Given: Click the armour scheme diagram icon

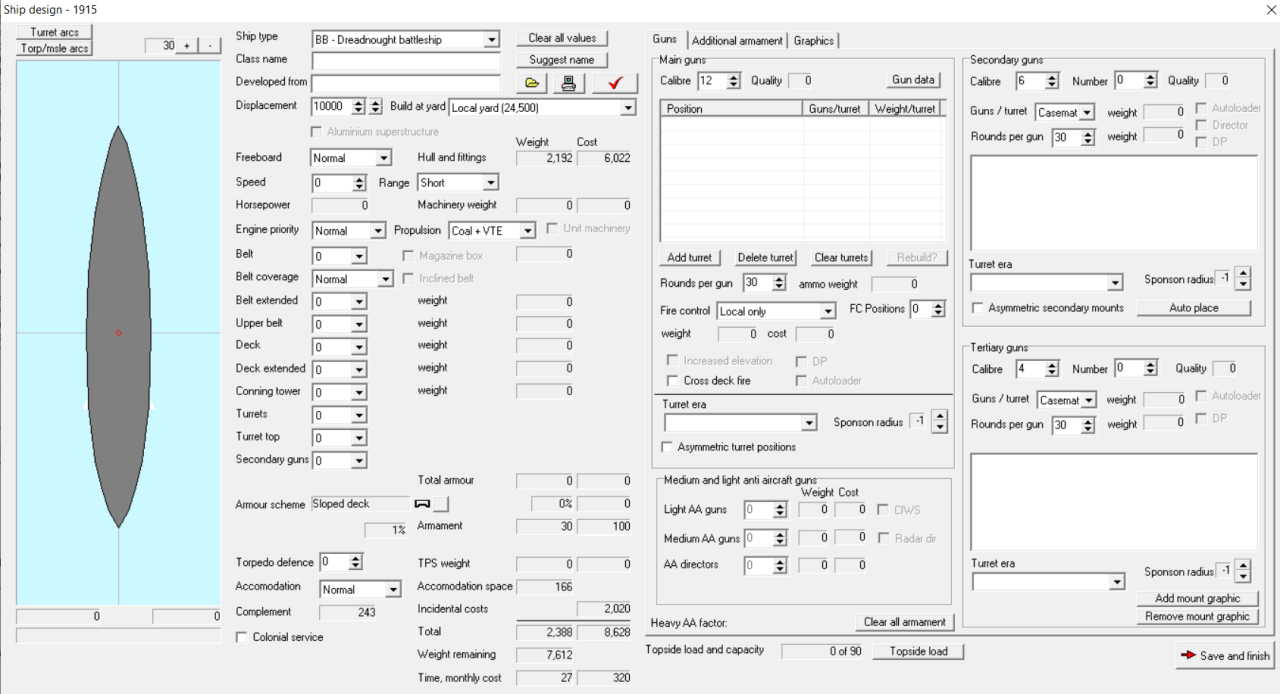Looking at the screenshot, I should 422,503.
